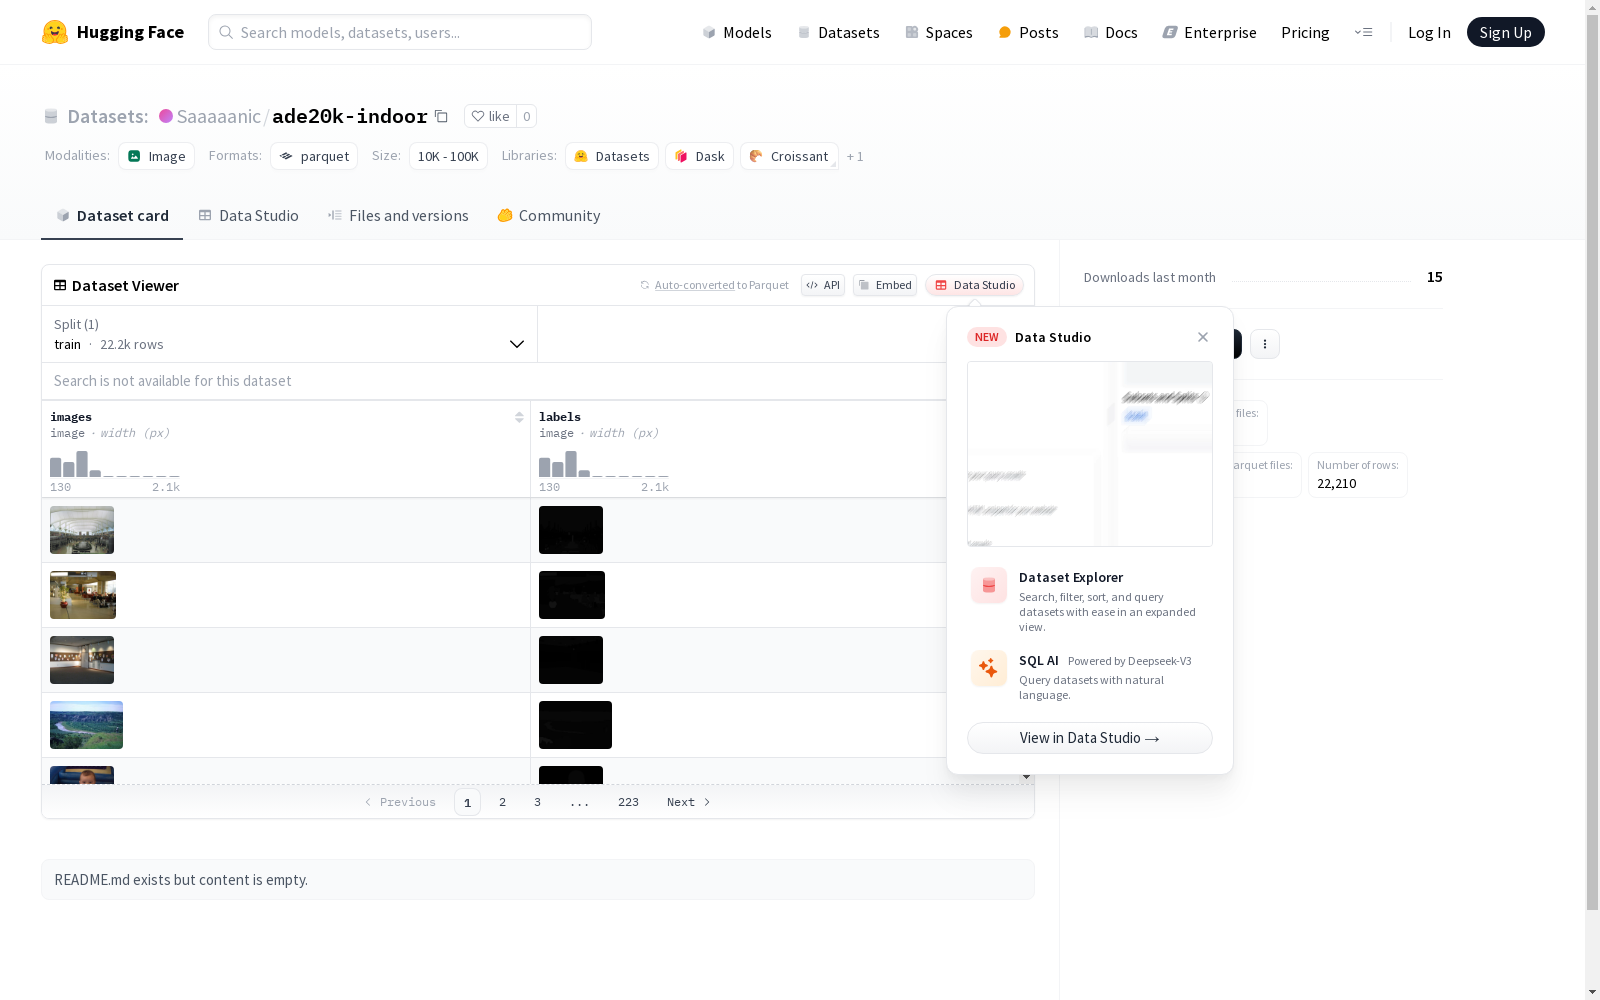The height and width of the screenshot is (1000, 1600).
Task: Click the Dataset Explorer icon
Action: 989,586
